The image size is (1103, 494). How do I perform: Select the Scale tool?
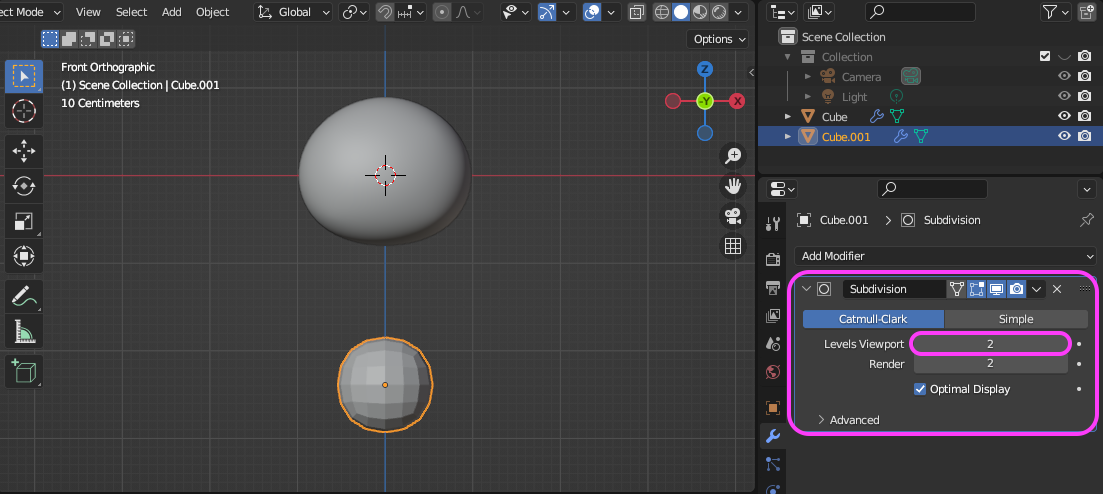click(x=23, y=221)
